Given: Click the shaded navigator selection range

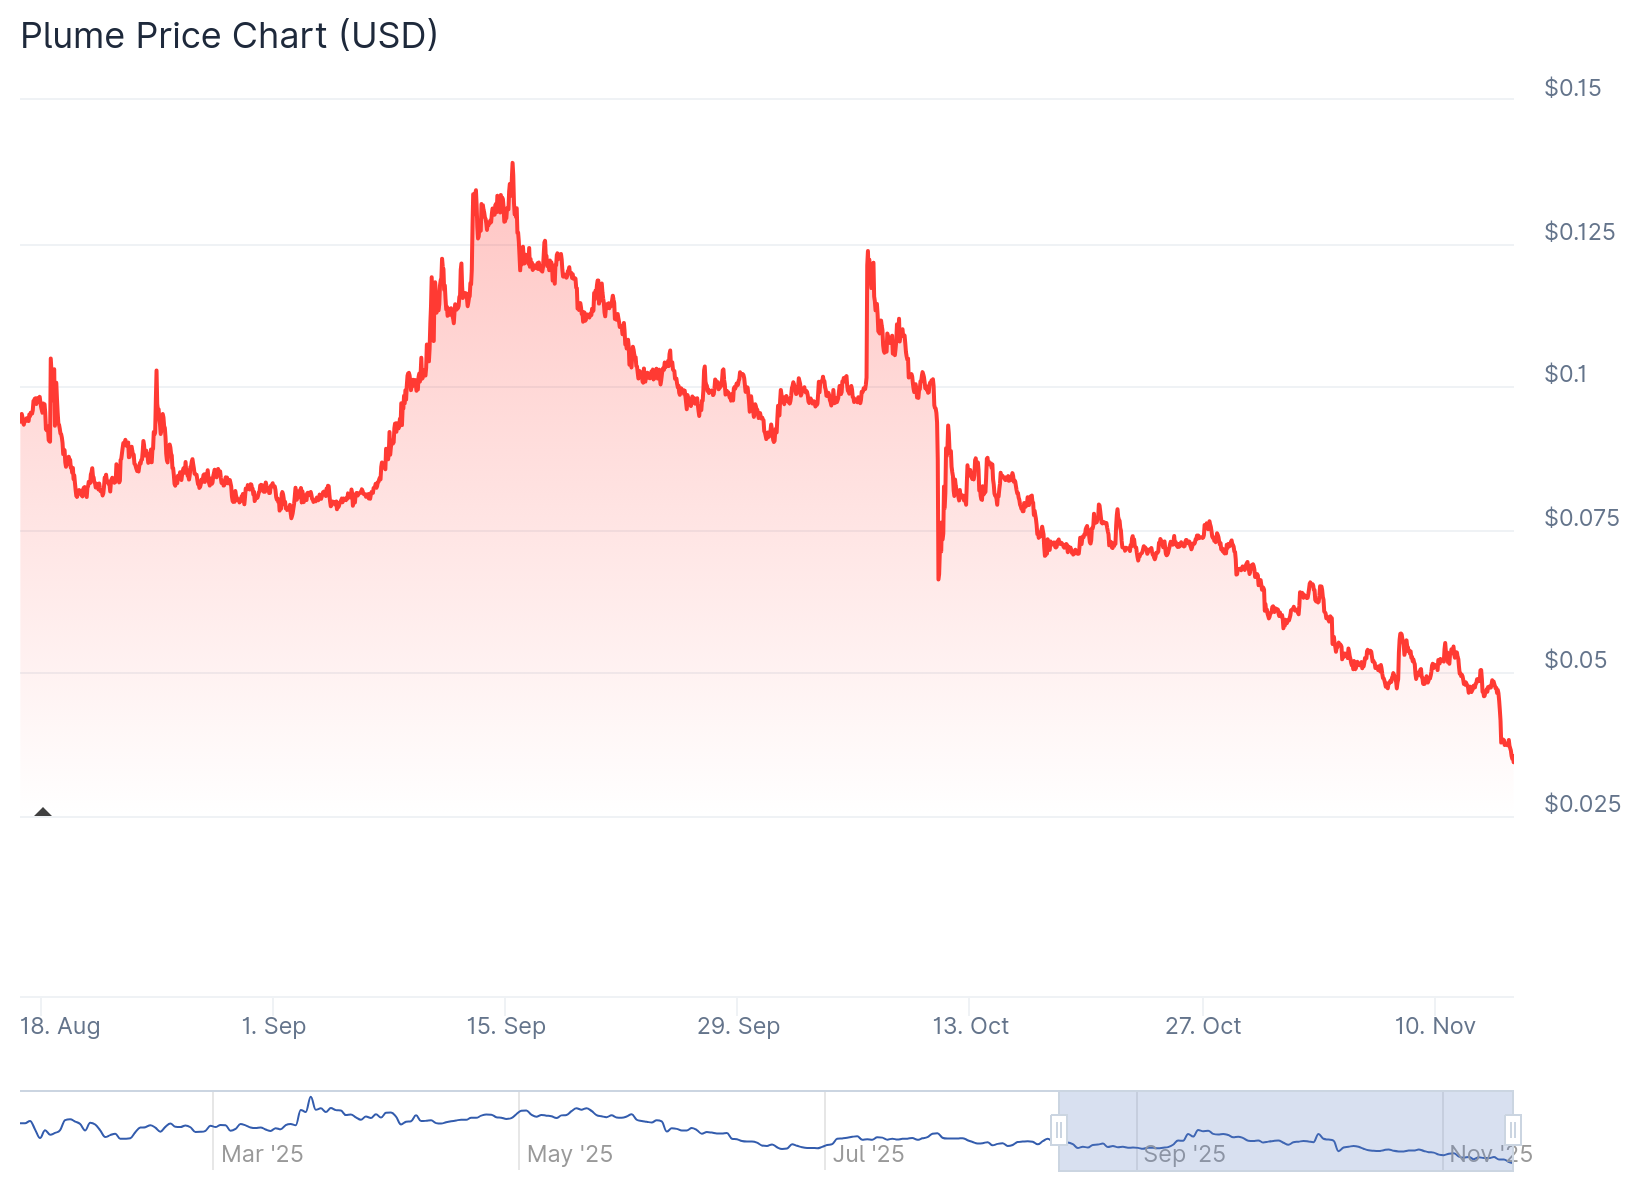Looking at the screenshot, I should click(x=1285, y=1130).
